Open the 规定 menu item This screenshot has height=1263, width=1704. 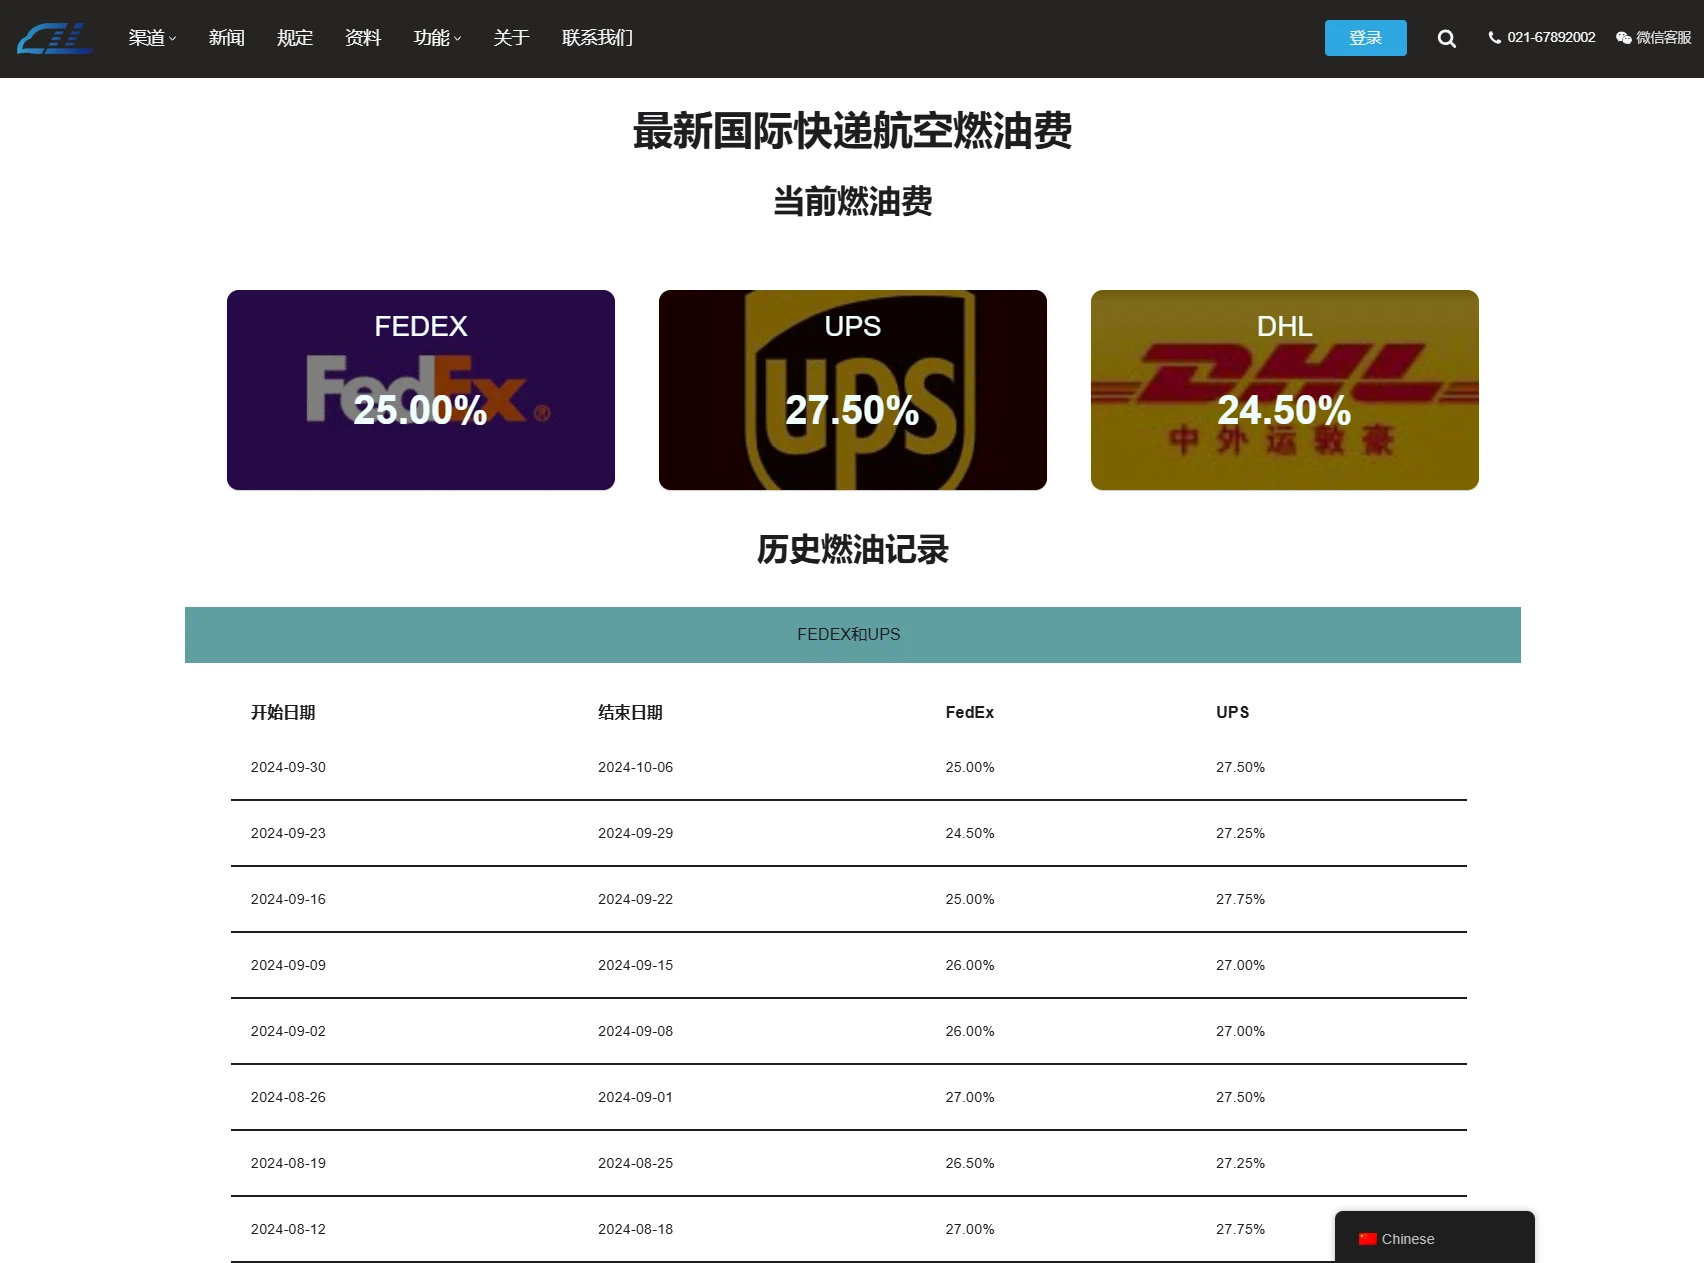click(x=295, y=38)
